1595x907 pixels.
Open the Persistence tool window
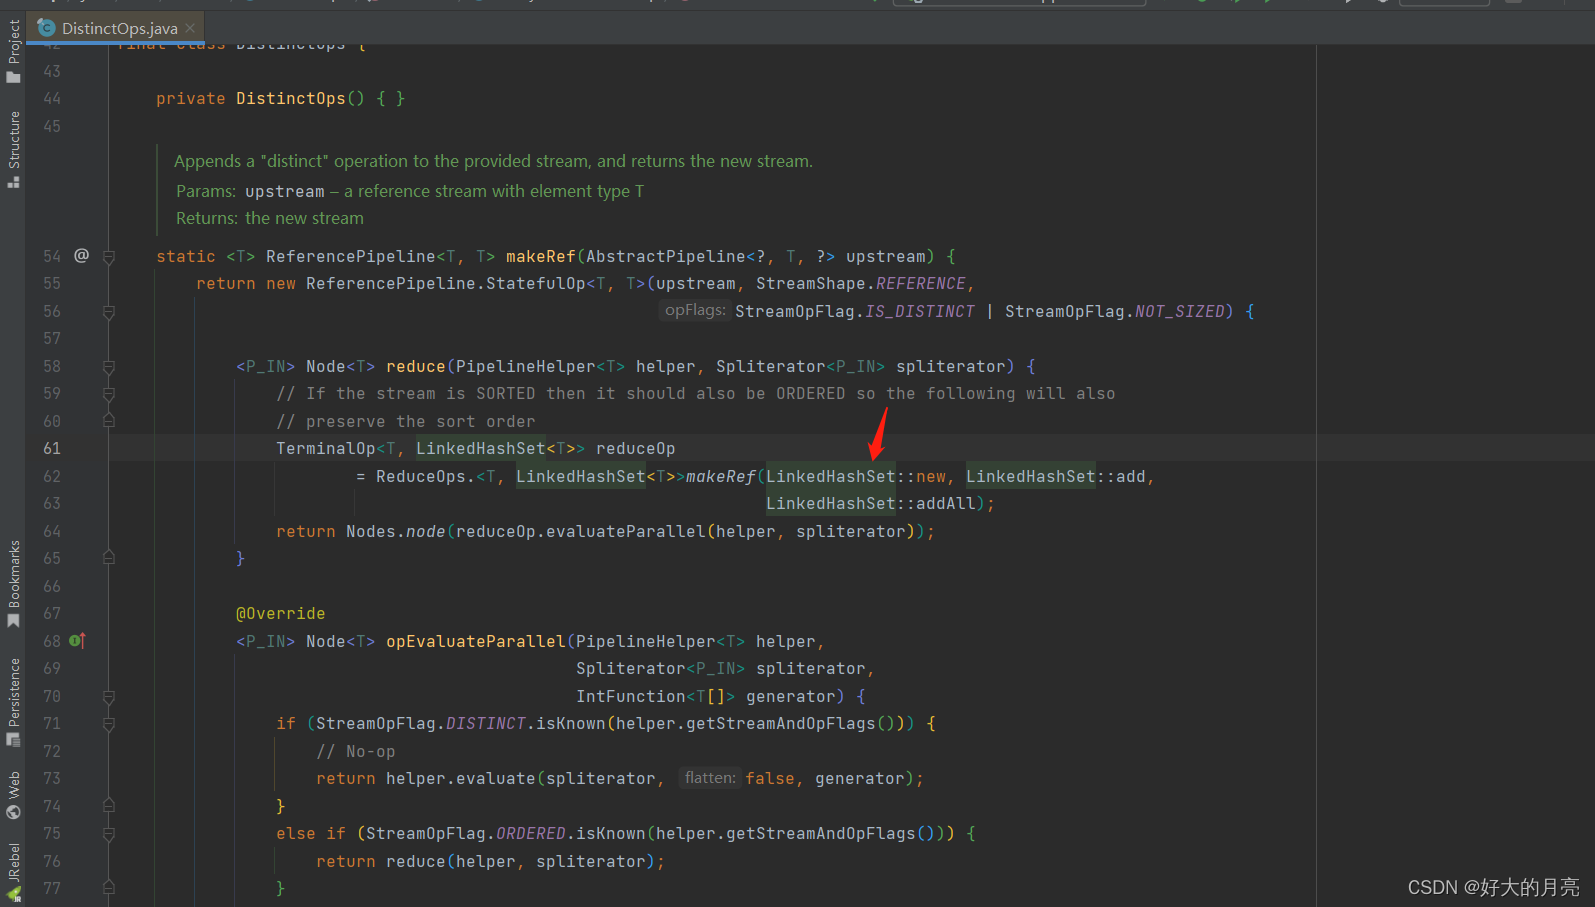[x=14, y=702]
